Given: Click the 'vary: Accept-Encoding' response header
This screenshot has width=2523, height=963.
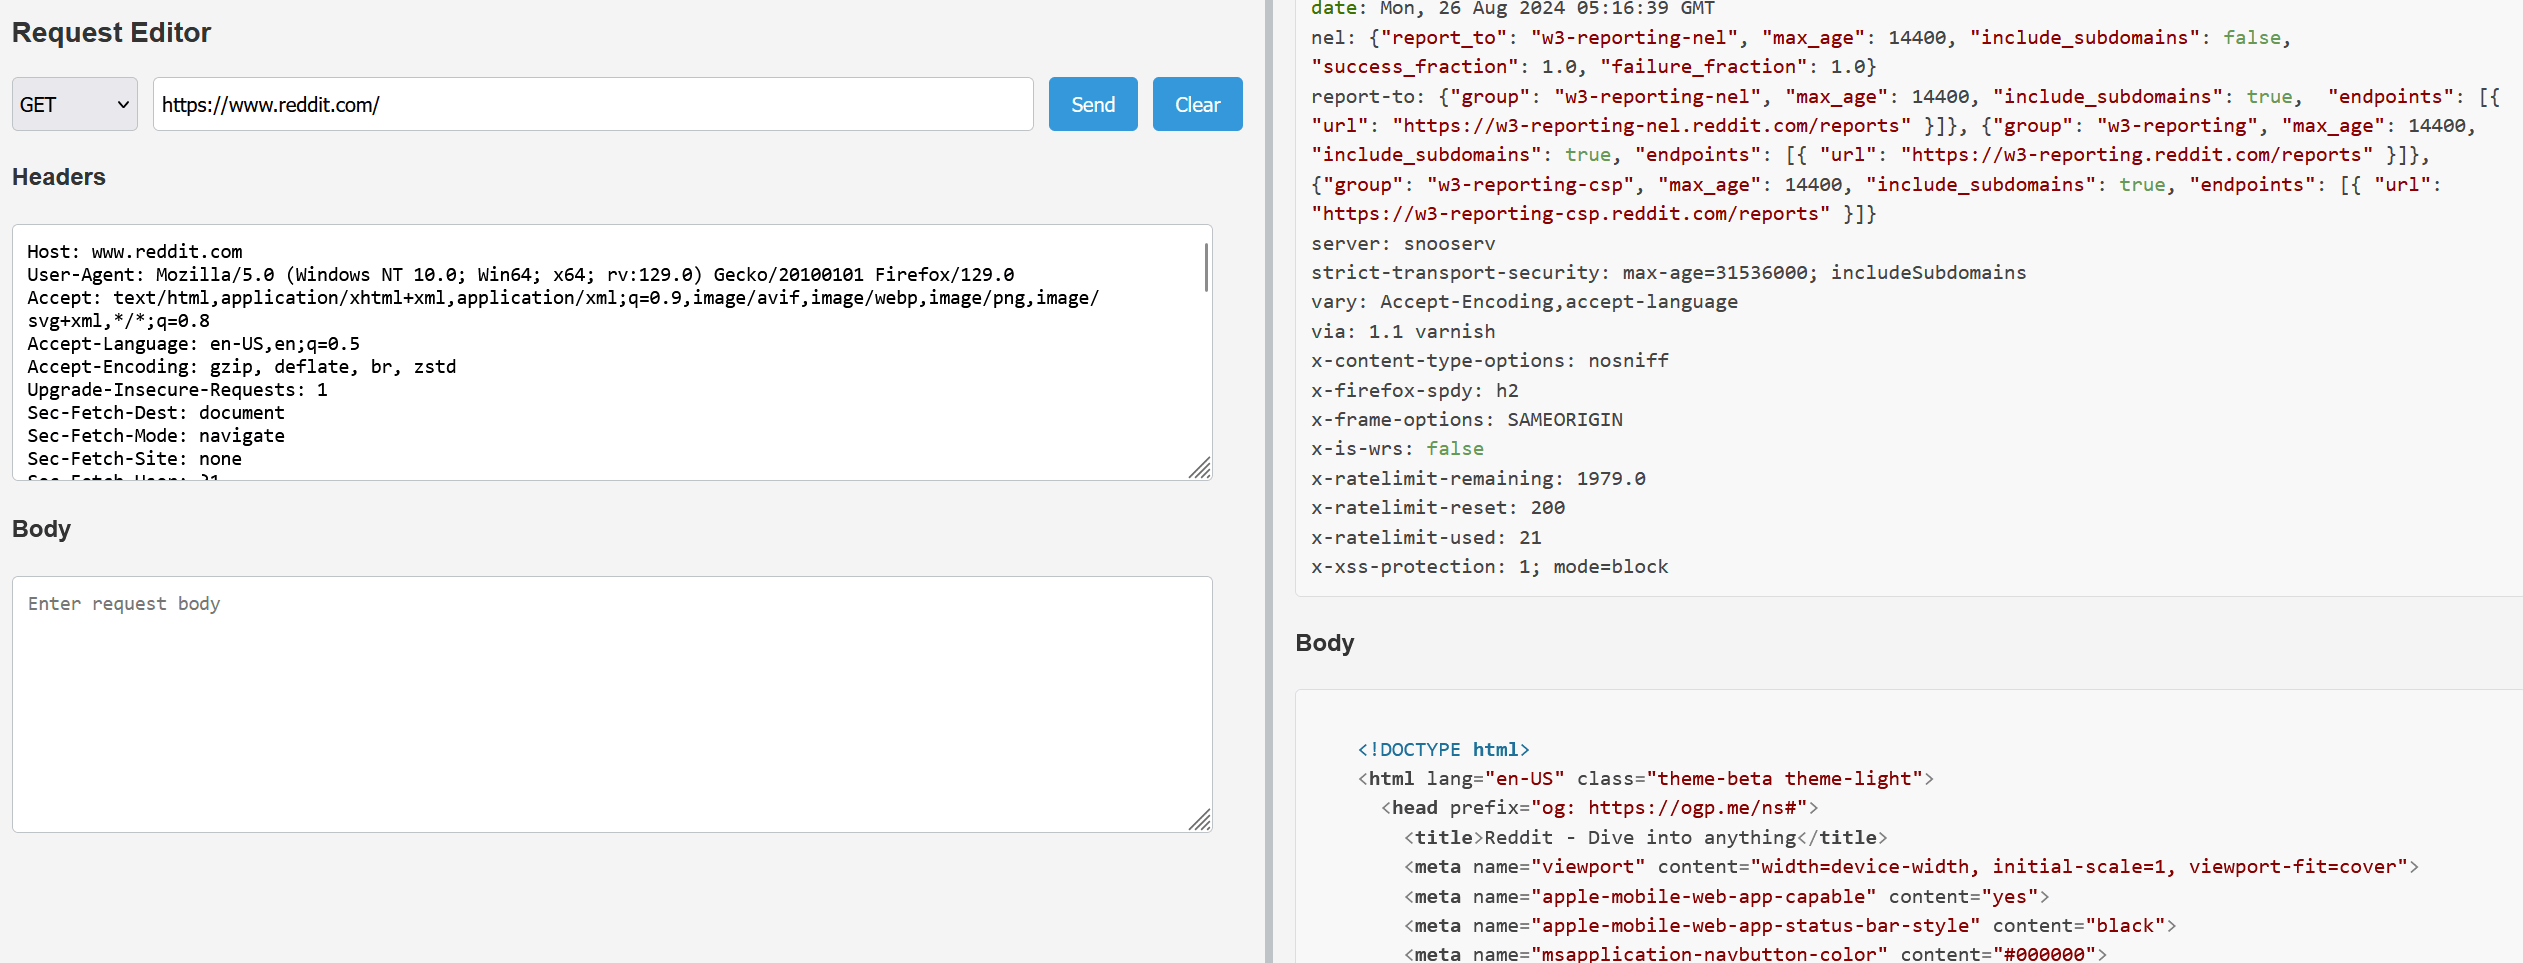Looking at the screenshot, I should pos(1524,302).
